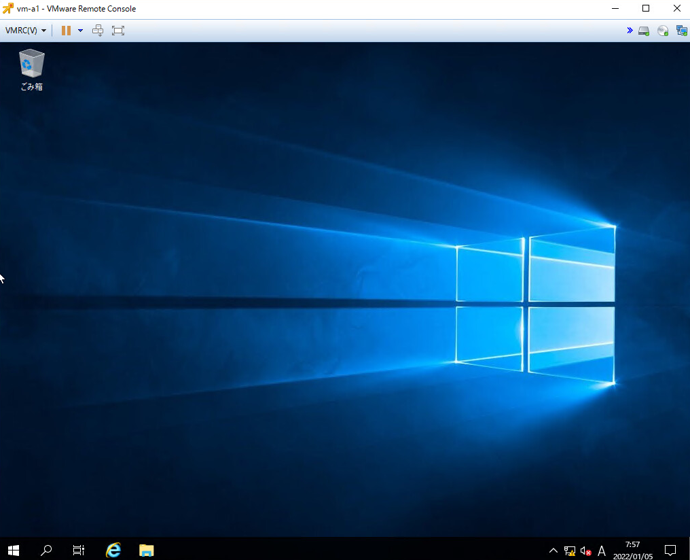Expand the double-chevron devices arrow
The image size is (690, 560).
point(630,30)
